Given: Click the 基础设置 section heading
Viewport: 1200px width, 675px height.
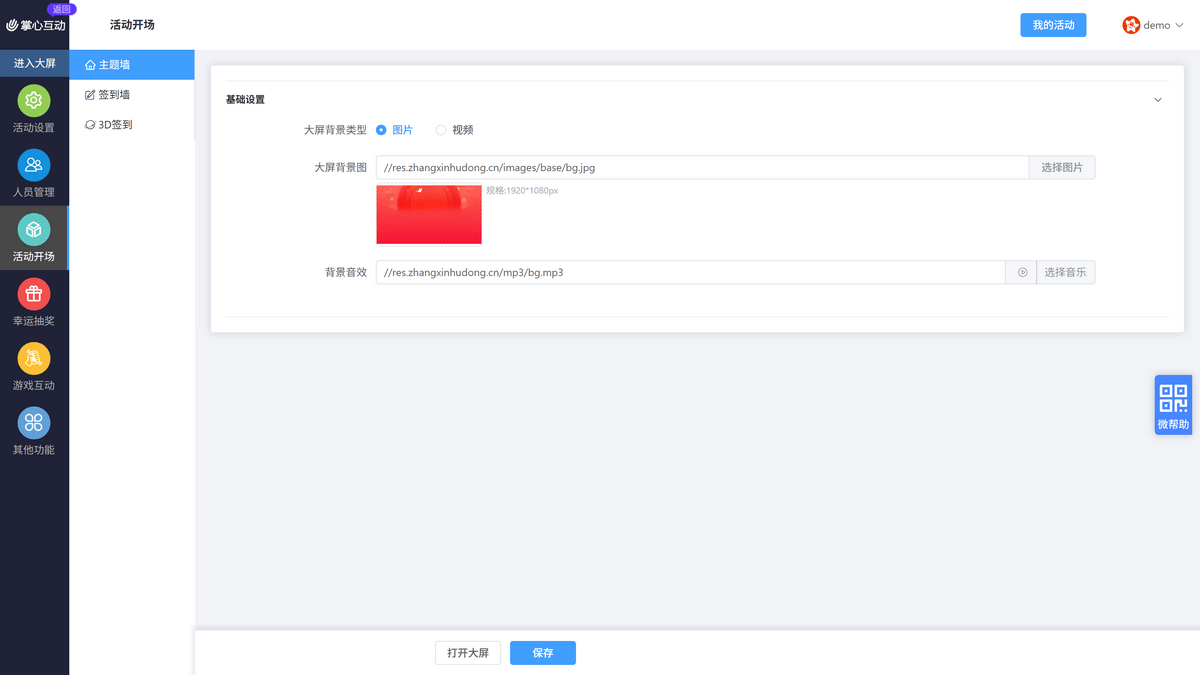Looking at the screenshot, I should 245,100.
